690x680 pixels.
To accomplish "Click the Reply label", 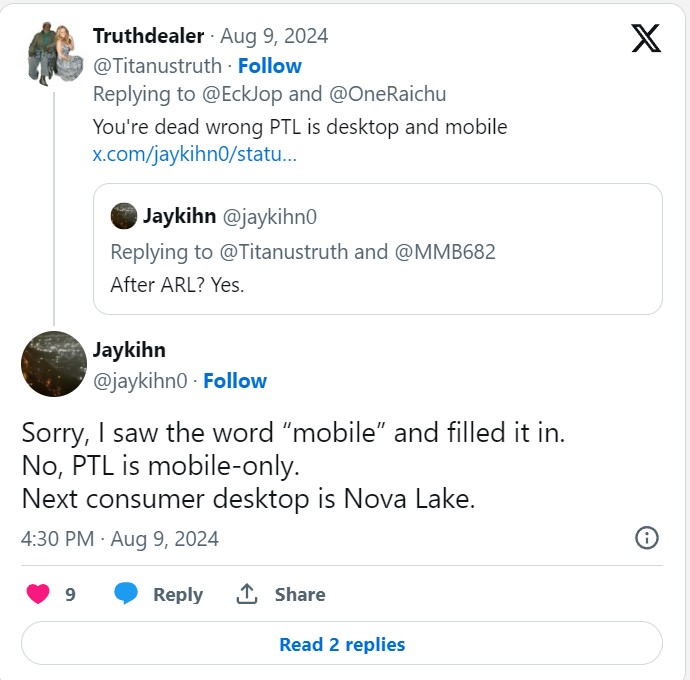I will pos(178,594).
